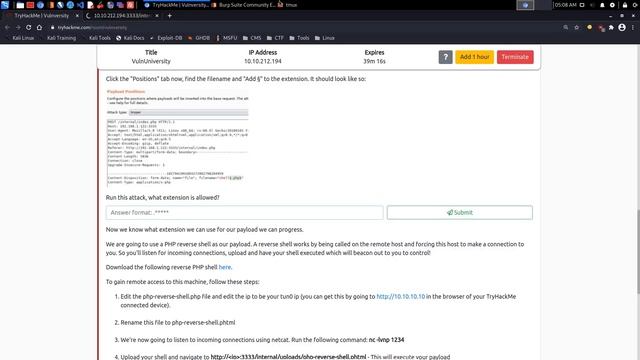Open Kali Linux bookmark
The height and width of the screenshot is (360, 640).
[20, 38]
